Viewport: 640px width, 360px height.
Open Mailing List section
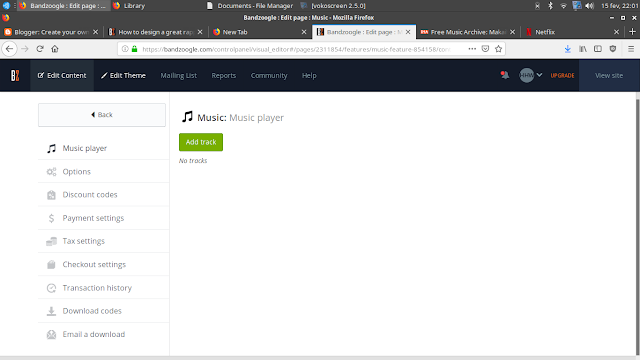[178, 76]
